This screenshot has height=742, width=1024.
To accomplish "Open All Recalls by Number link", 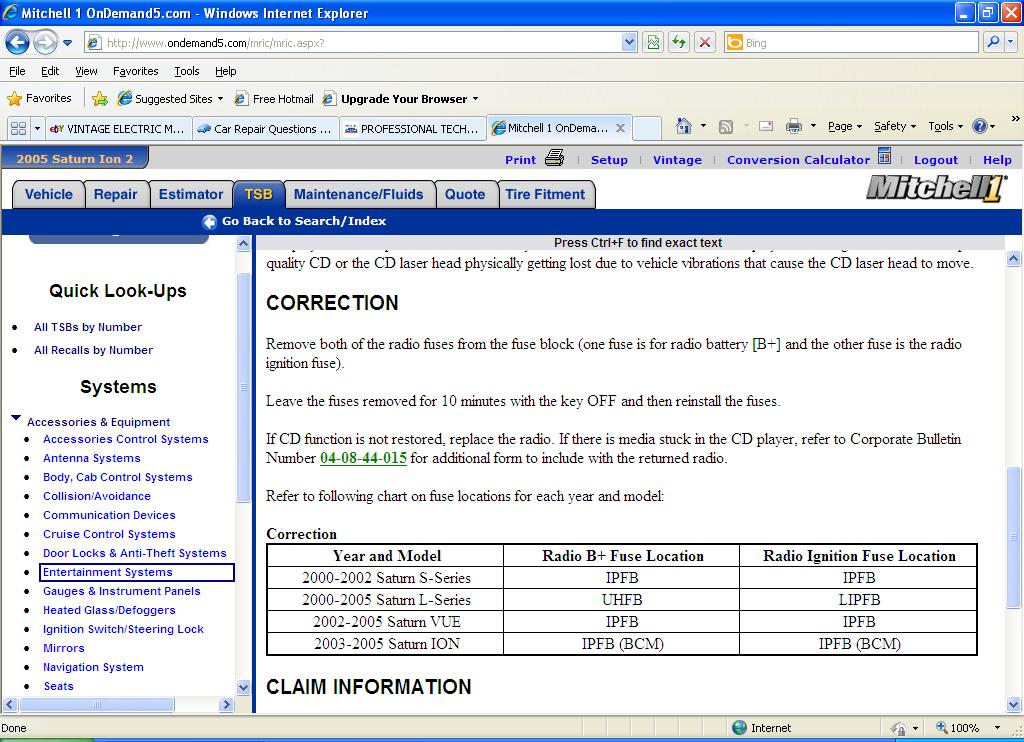I will [93, 350].
